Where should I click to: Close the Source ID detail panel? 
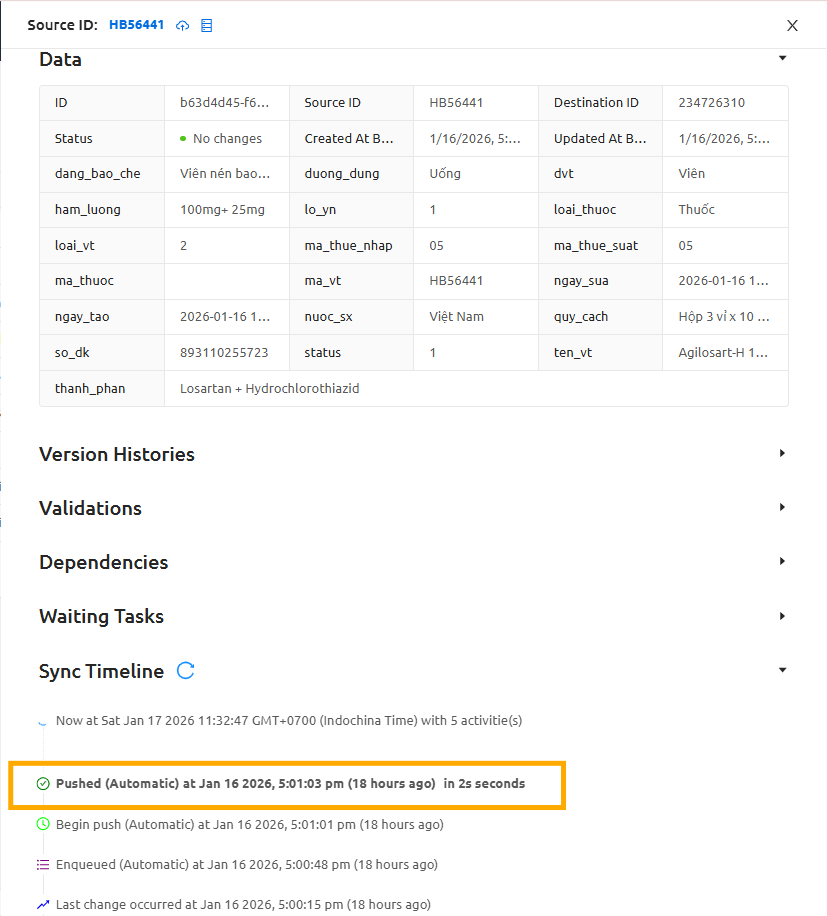tap(792, 25)
